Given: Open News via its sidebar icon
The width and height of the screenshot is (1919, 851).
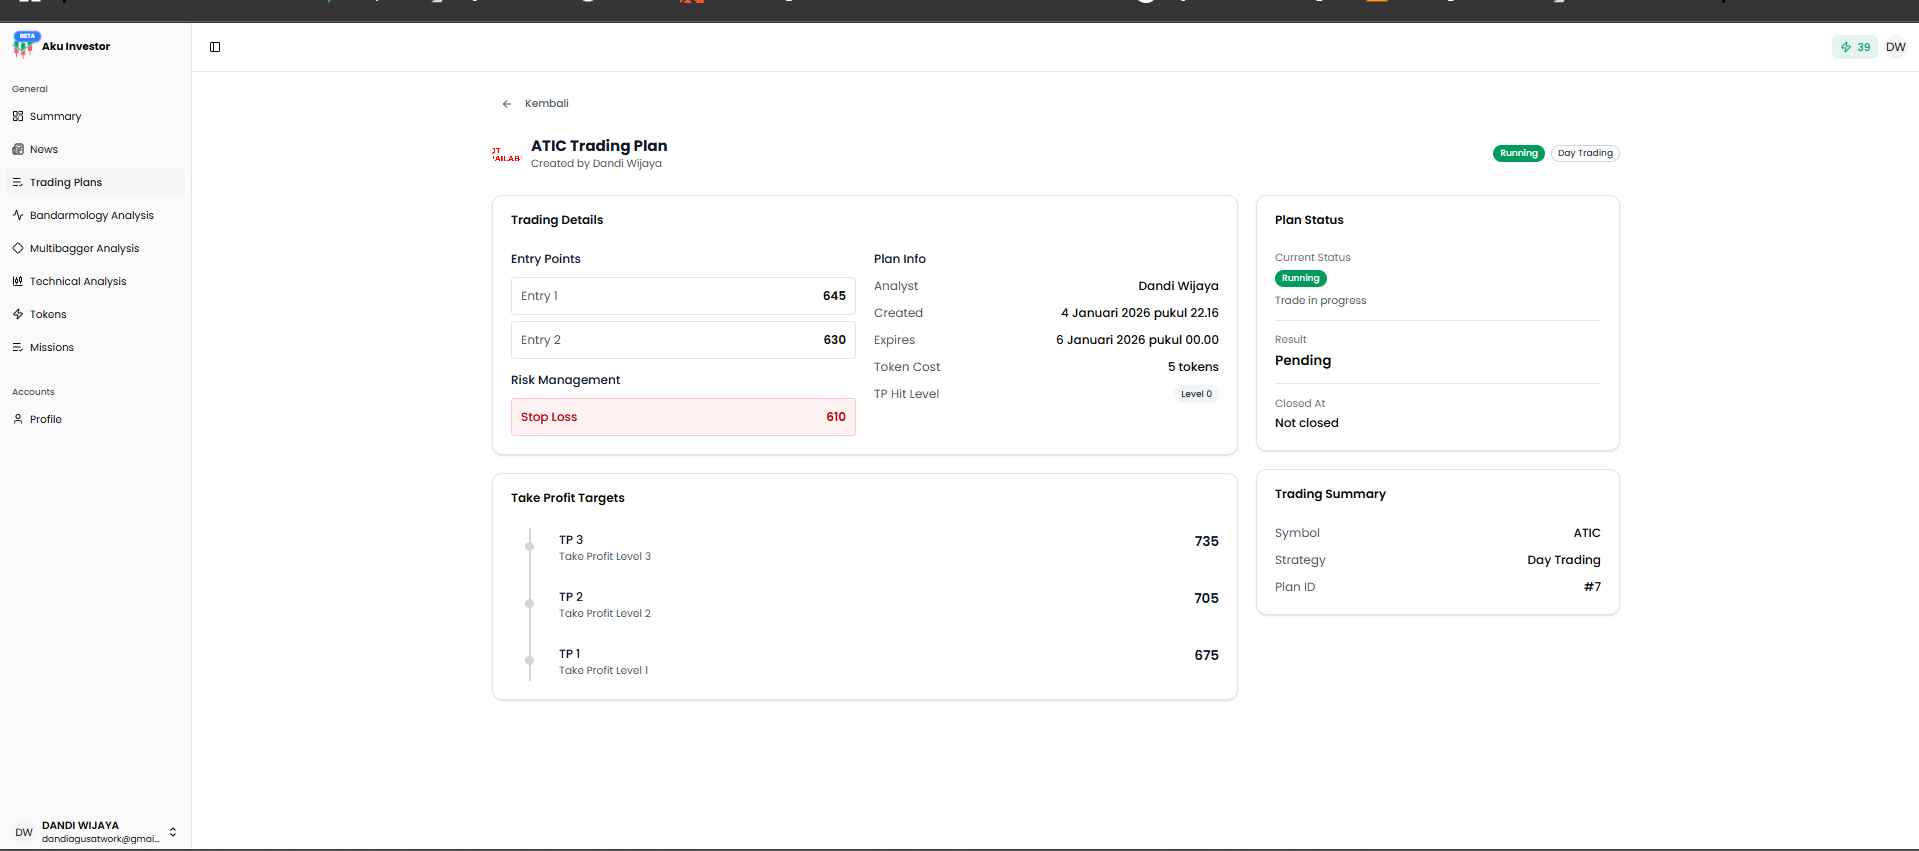Looking at the screenshot, I should point(18,149).
